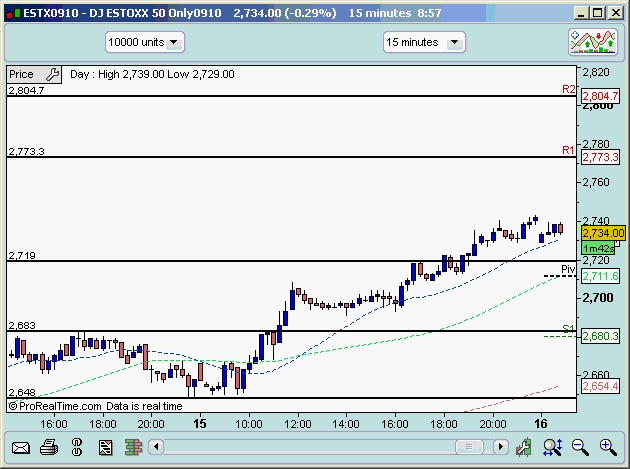Click the magnifier with arrows zoom-fit icon
This screenshot has height=469, width=630.
coord(552,447)
